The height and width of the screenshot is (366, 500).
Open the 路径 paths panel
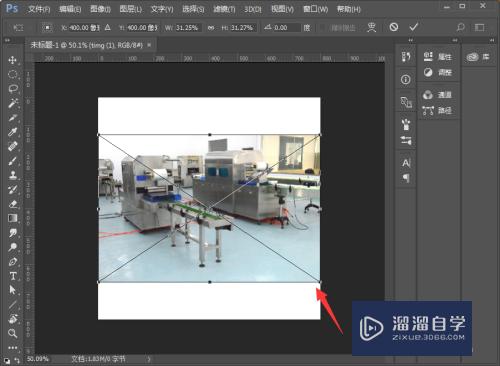pyautogui.click(x=438, y=110)
